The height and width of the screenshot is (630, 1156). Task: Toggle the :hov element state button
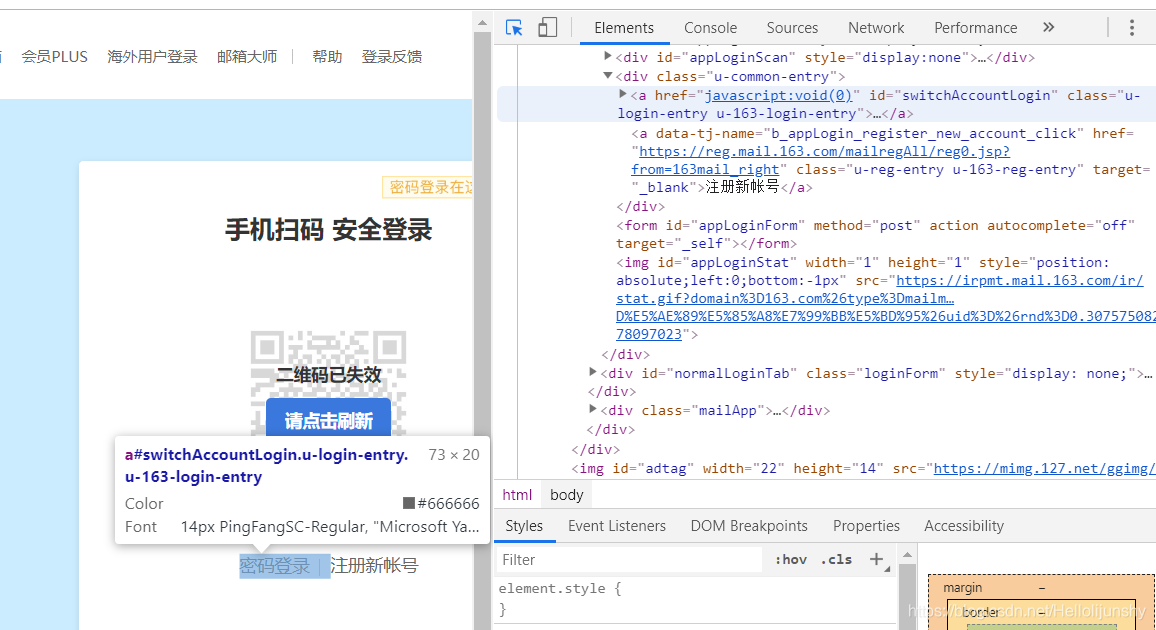[791, 560]
